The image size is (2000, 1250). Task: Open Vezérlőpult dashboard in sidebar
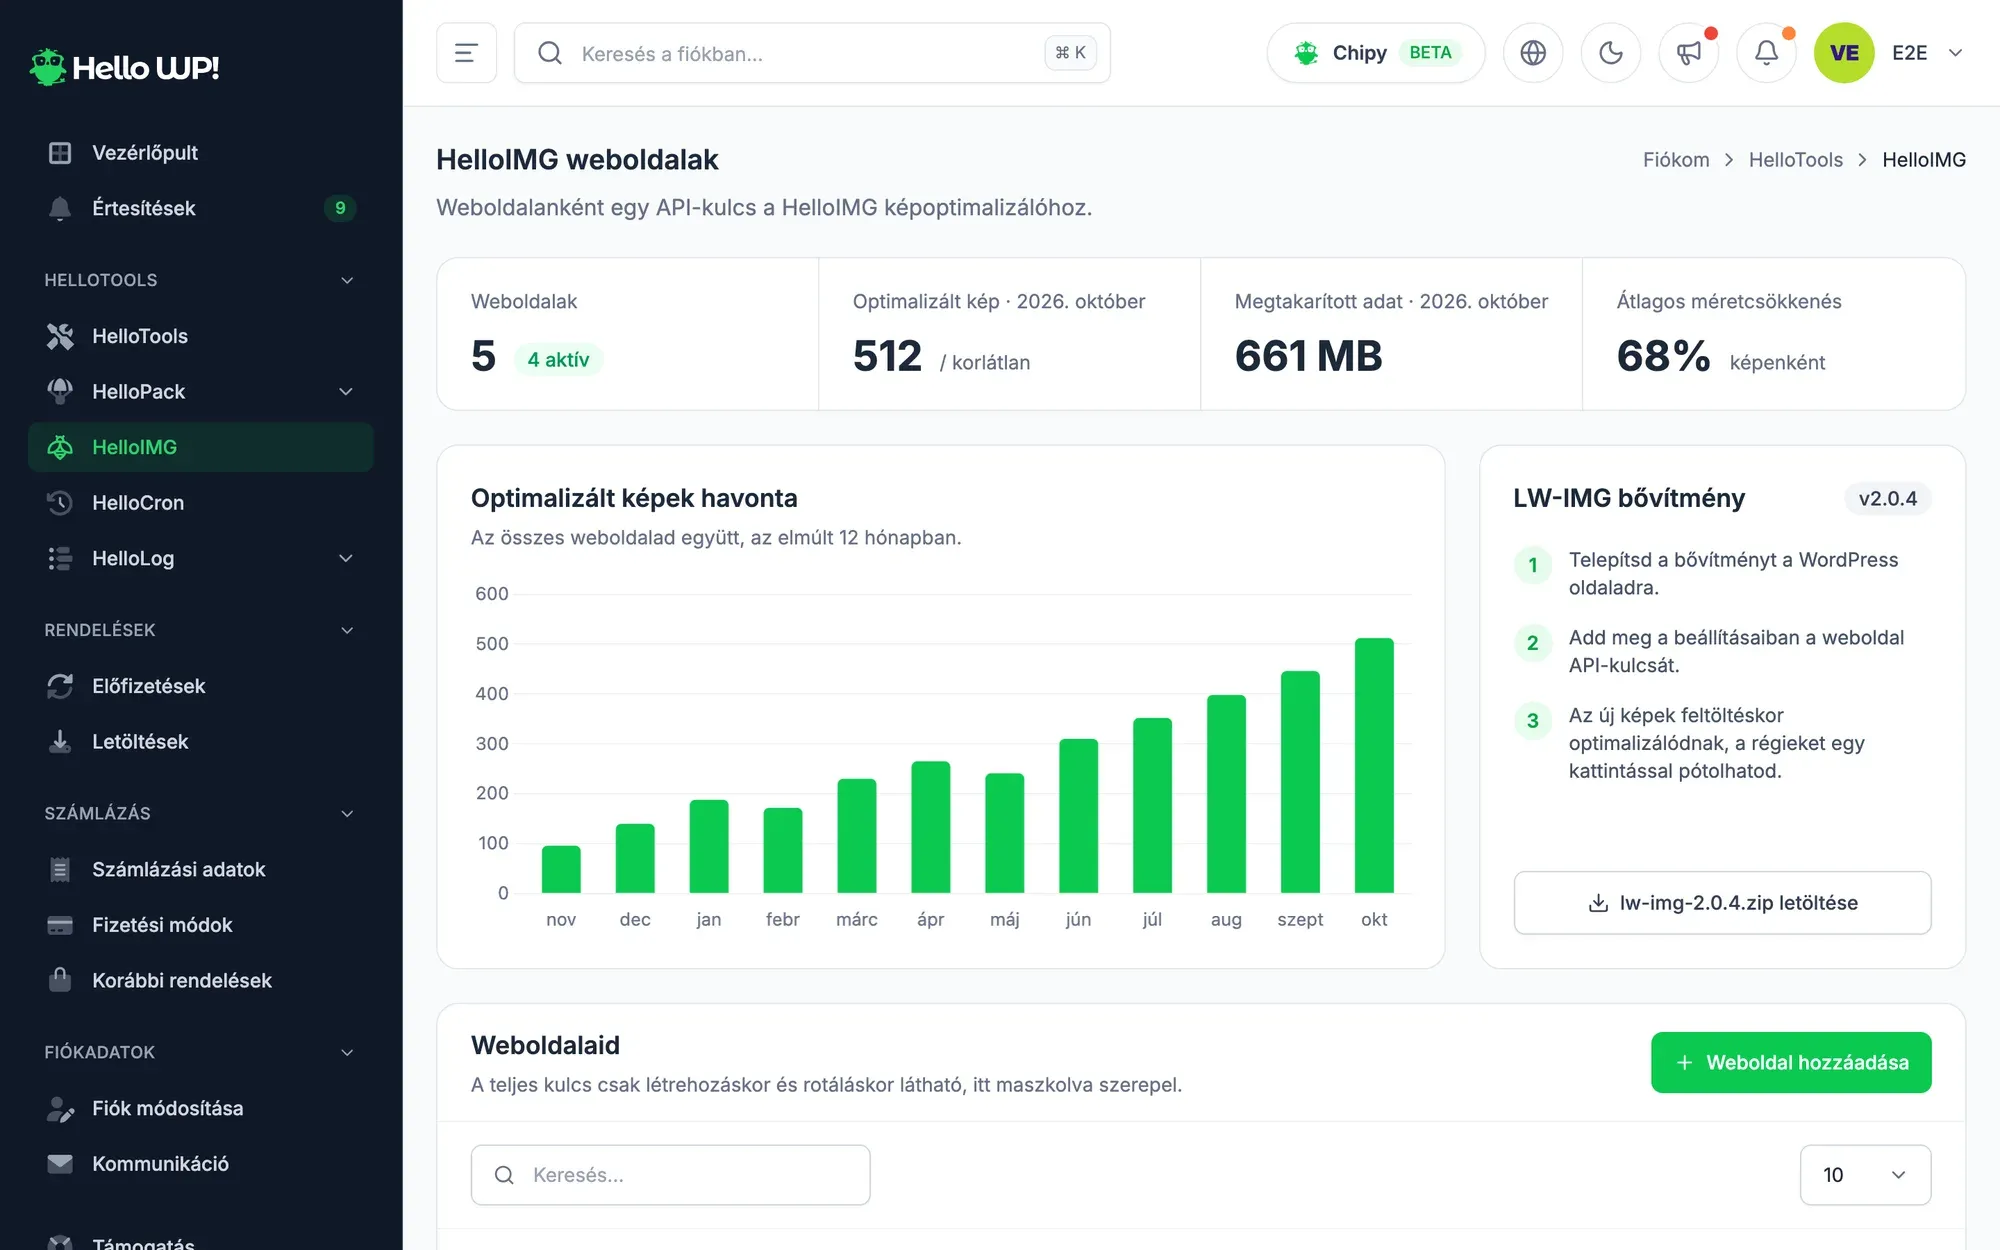pos(200,153)
